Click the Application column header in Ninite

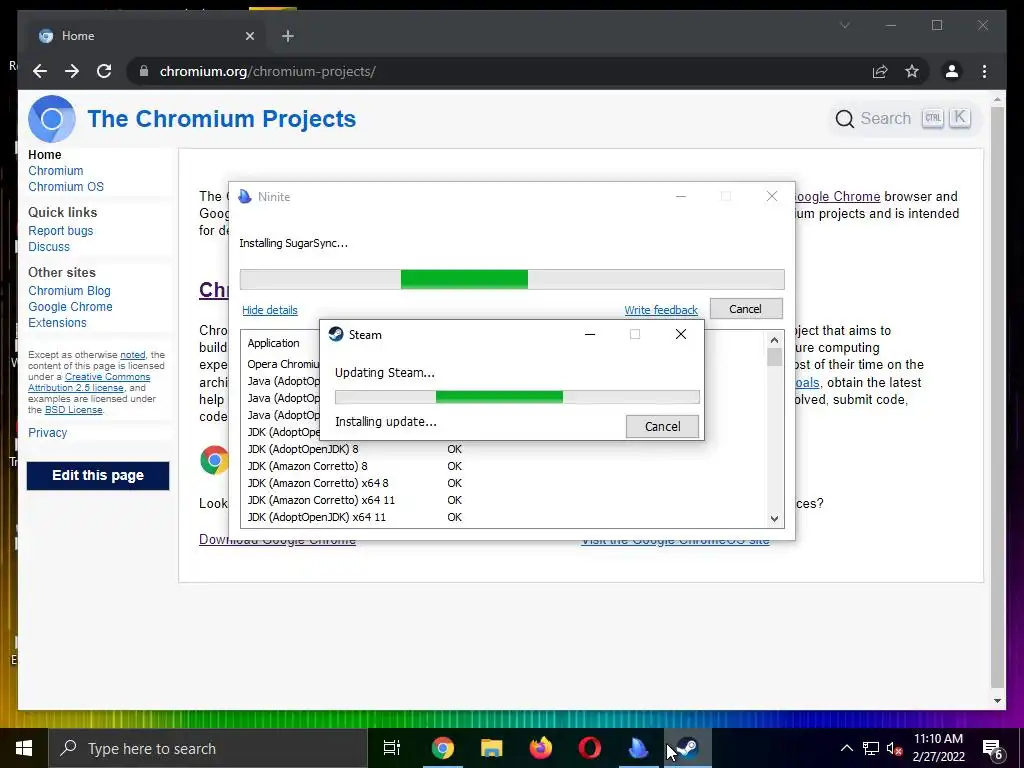(x=274, y=343)
